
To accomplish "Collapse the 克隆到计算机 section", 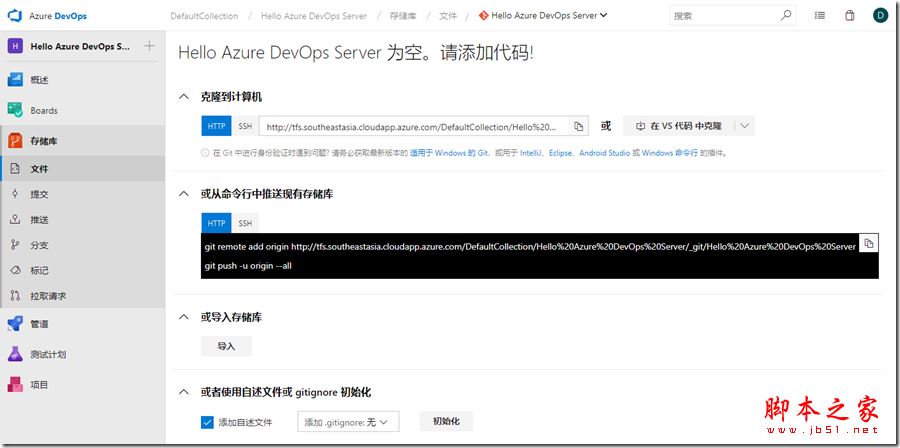I will [x=184, y=97].
